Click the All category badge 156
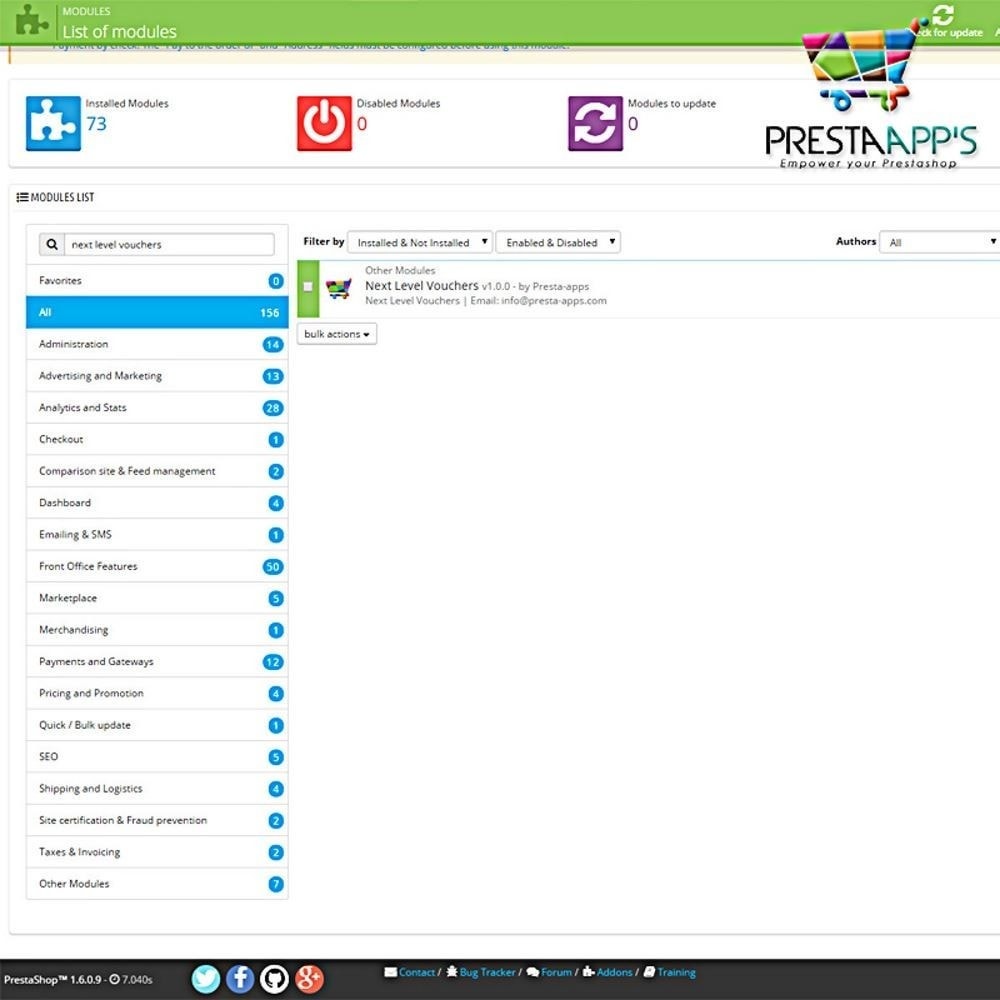The width and height of the screenshot is (1000, 1000). (270, 312)
